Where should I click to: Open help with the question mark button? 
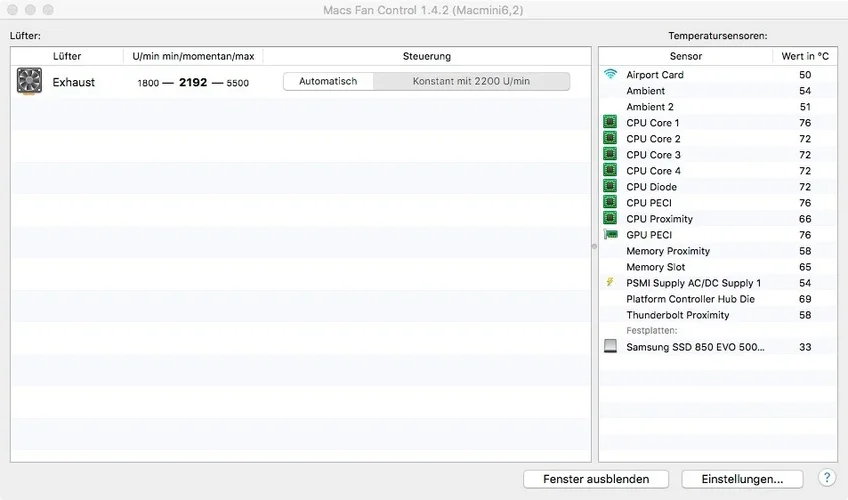(826, 478)
